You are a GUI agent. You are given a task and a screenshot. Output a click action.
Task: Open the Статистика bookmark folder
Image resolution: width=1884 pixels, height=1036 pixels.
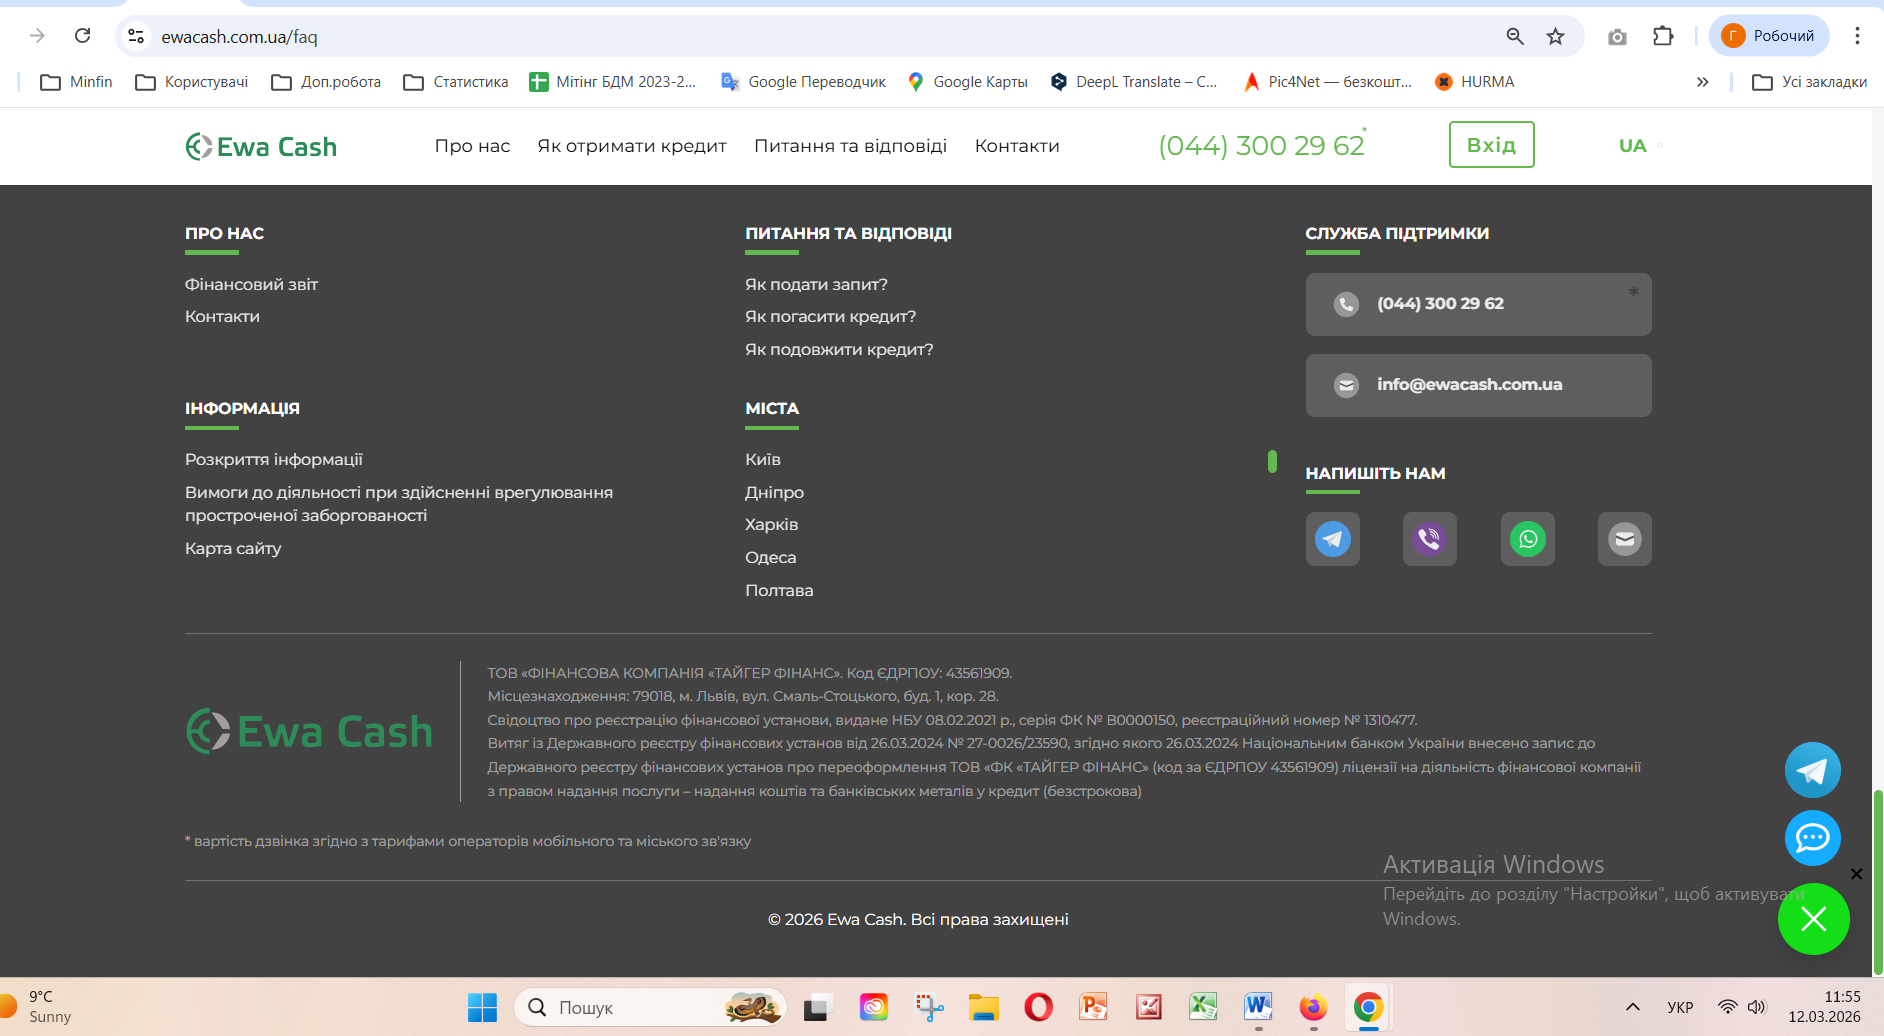pos(456,82)
